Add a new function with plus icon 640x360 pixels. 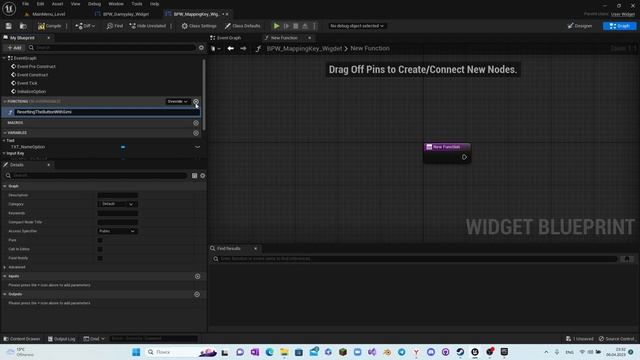pos(196,101)
